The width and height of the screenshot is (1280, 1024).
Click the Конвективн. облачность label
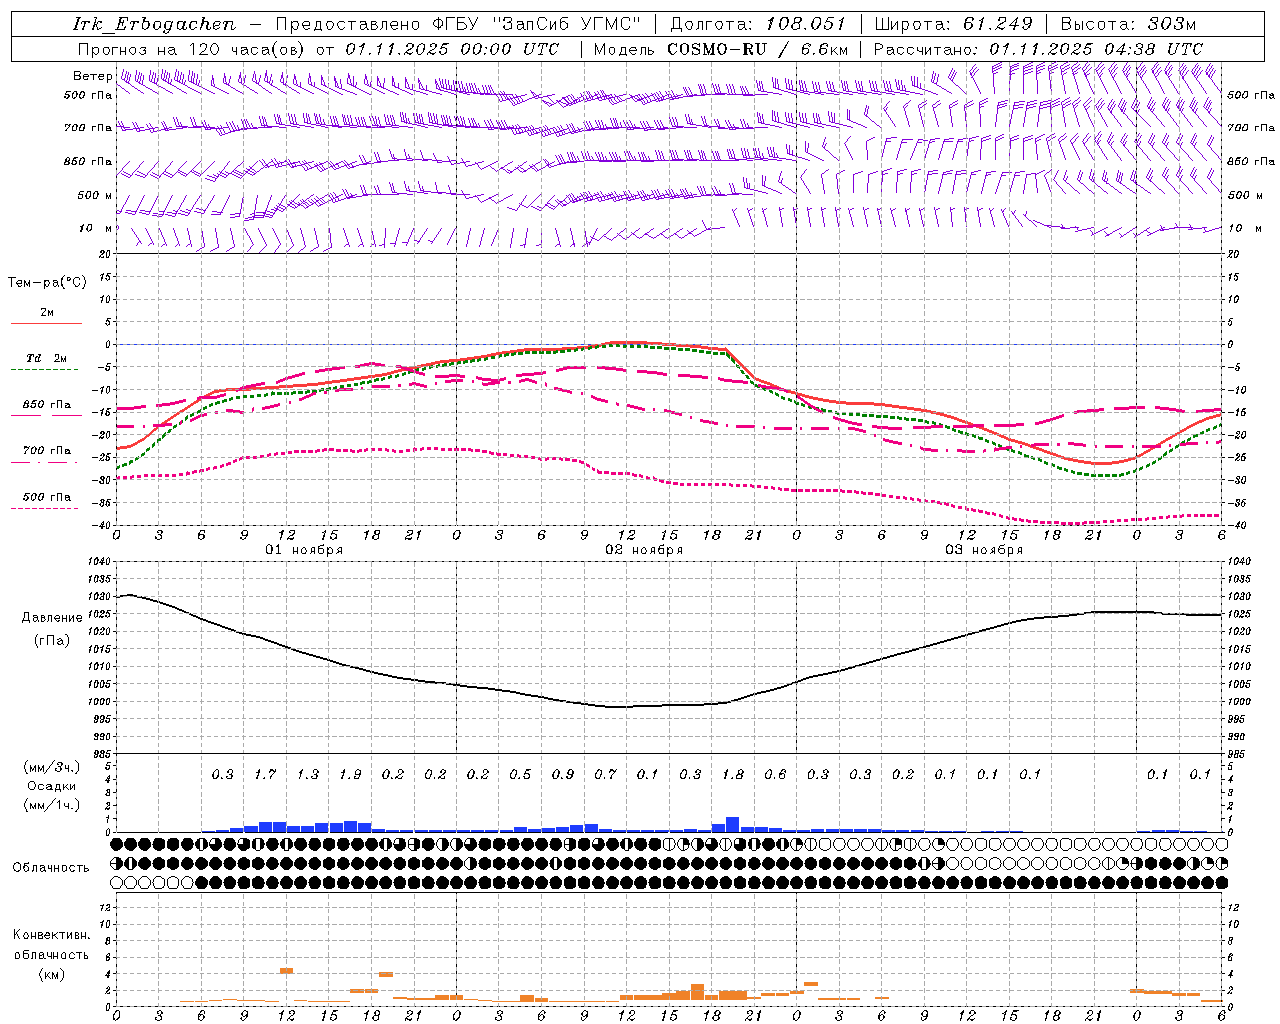click(51, 945)
